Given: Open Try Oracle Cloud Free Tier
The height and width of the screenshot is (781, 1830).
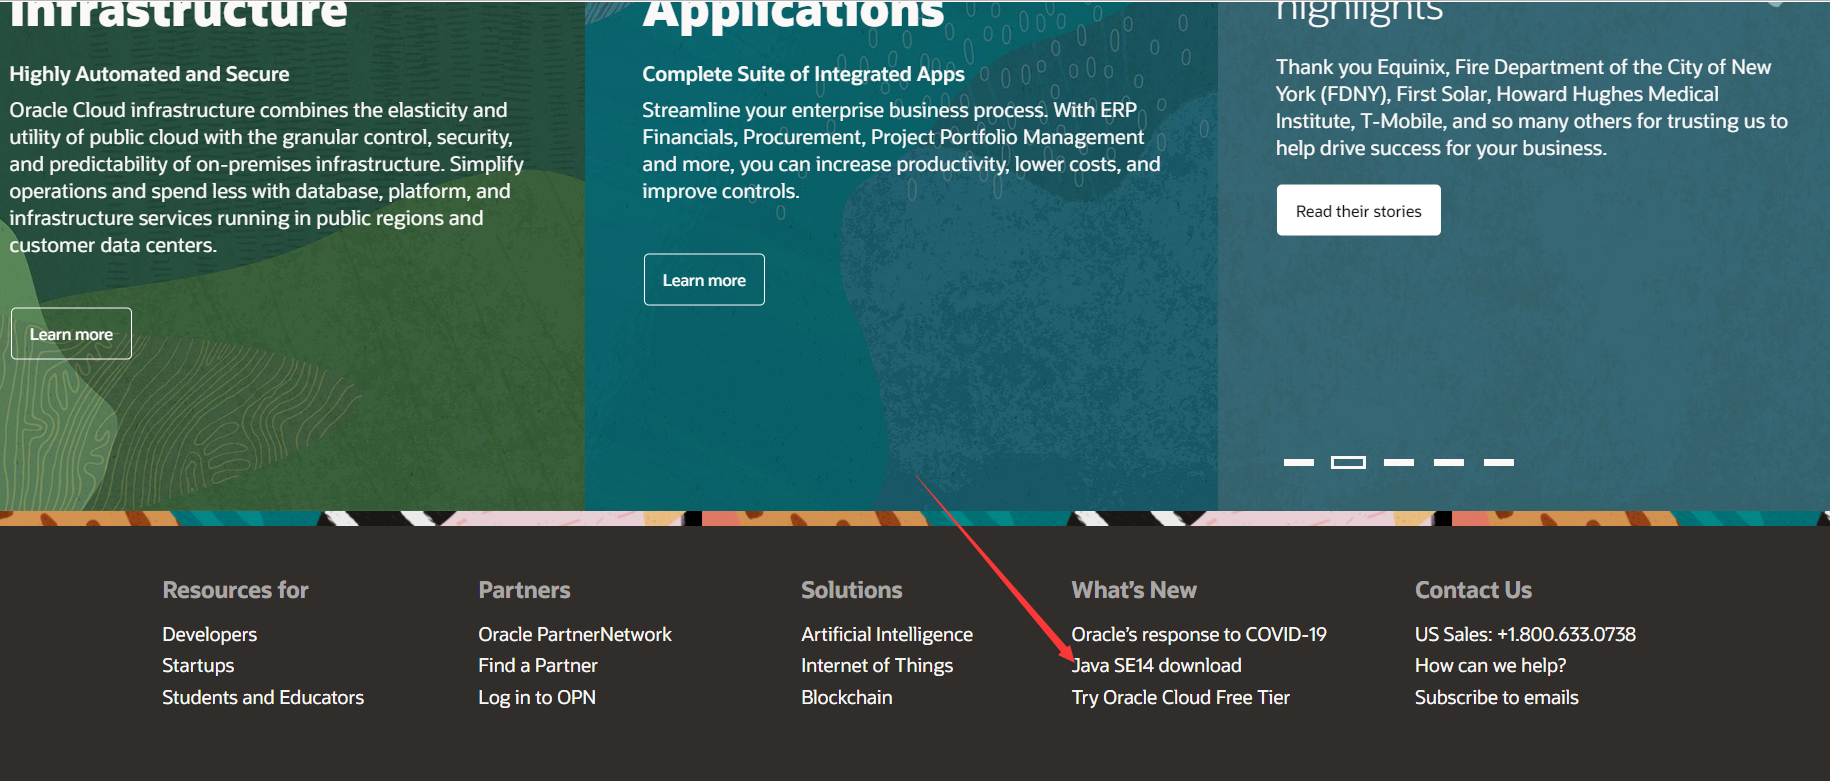Looking at the screenshot, I should (1181, 697).
